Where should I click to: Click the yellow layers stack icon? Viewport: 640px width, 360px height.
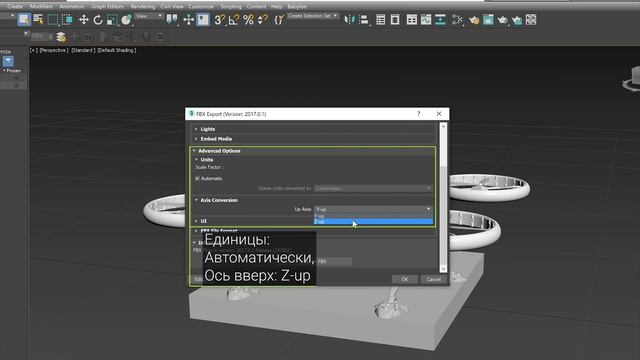point(61,37)
